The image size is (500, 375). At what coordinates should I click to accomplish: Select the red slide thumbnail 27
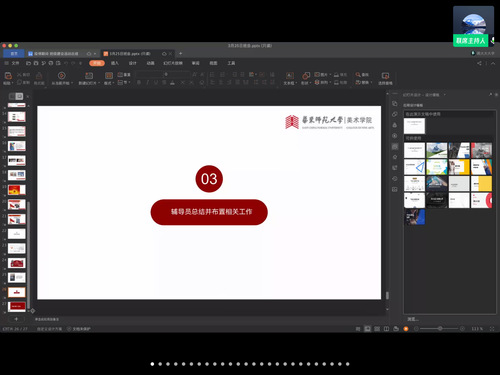17,306
